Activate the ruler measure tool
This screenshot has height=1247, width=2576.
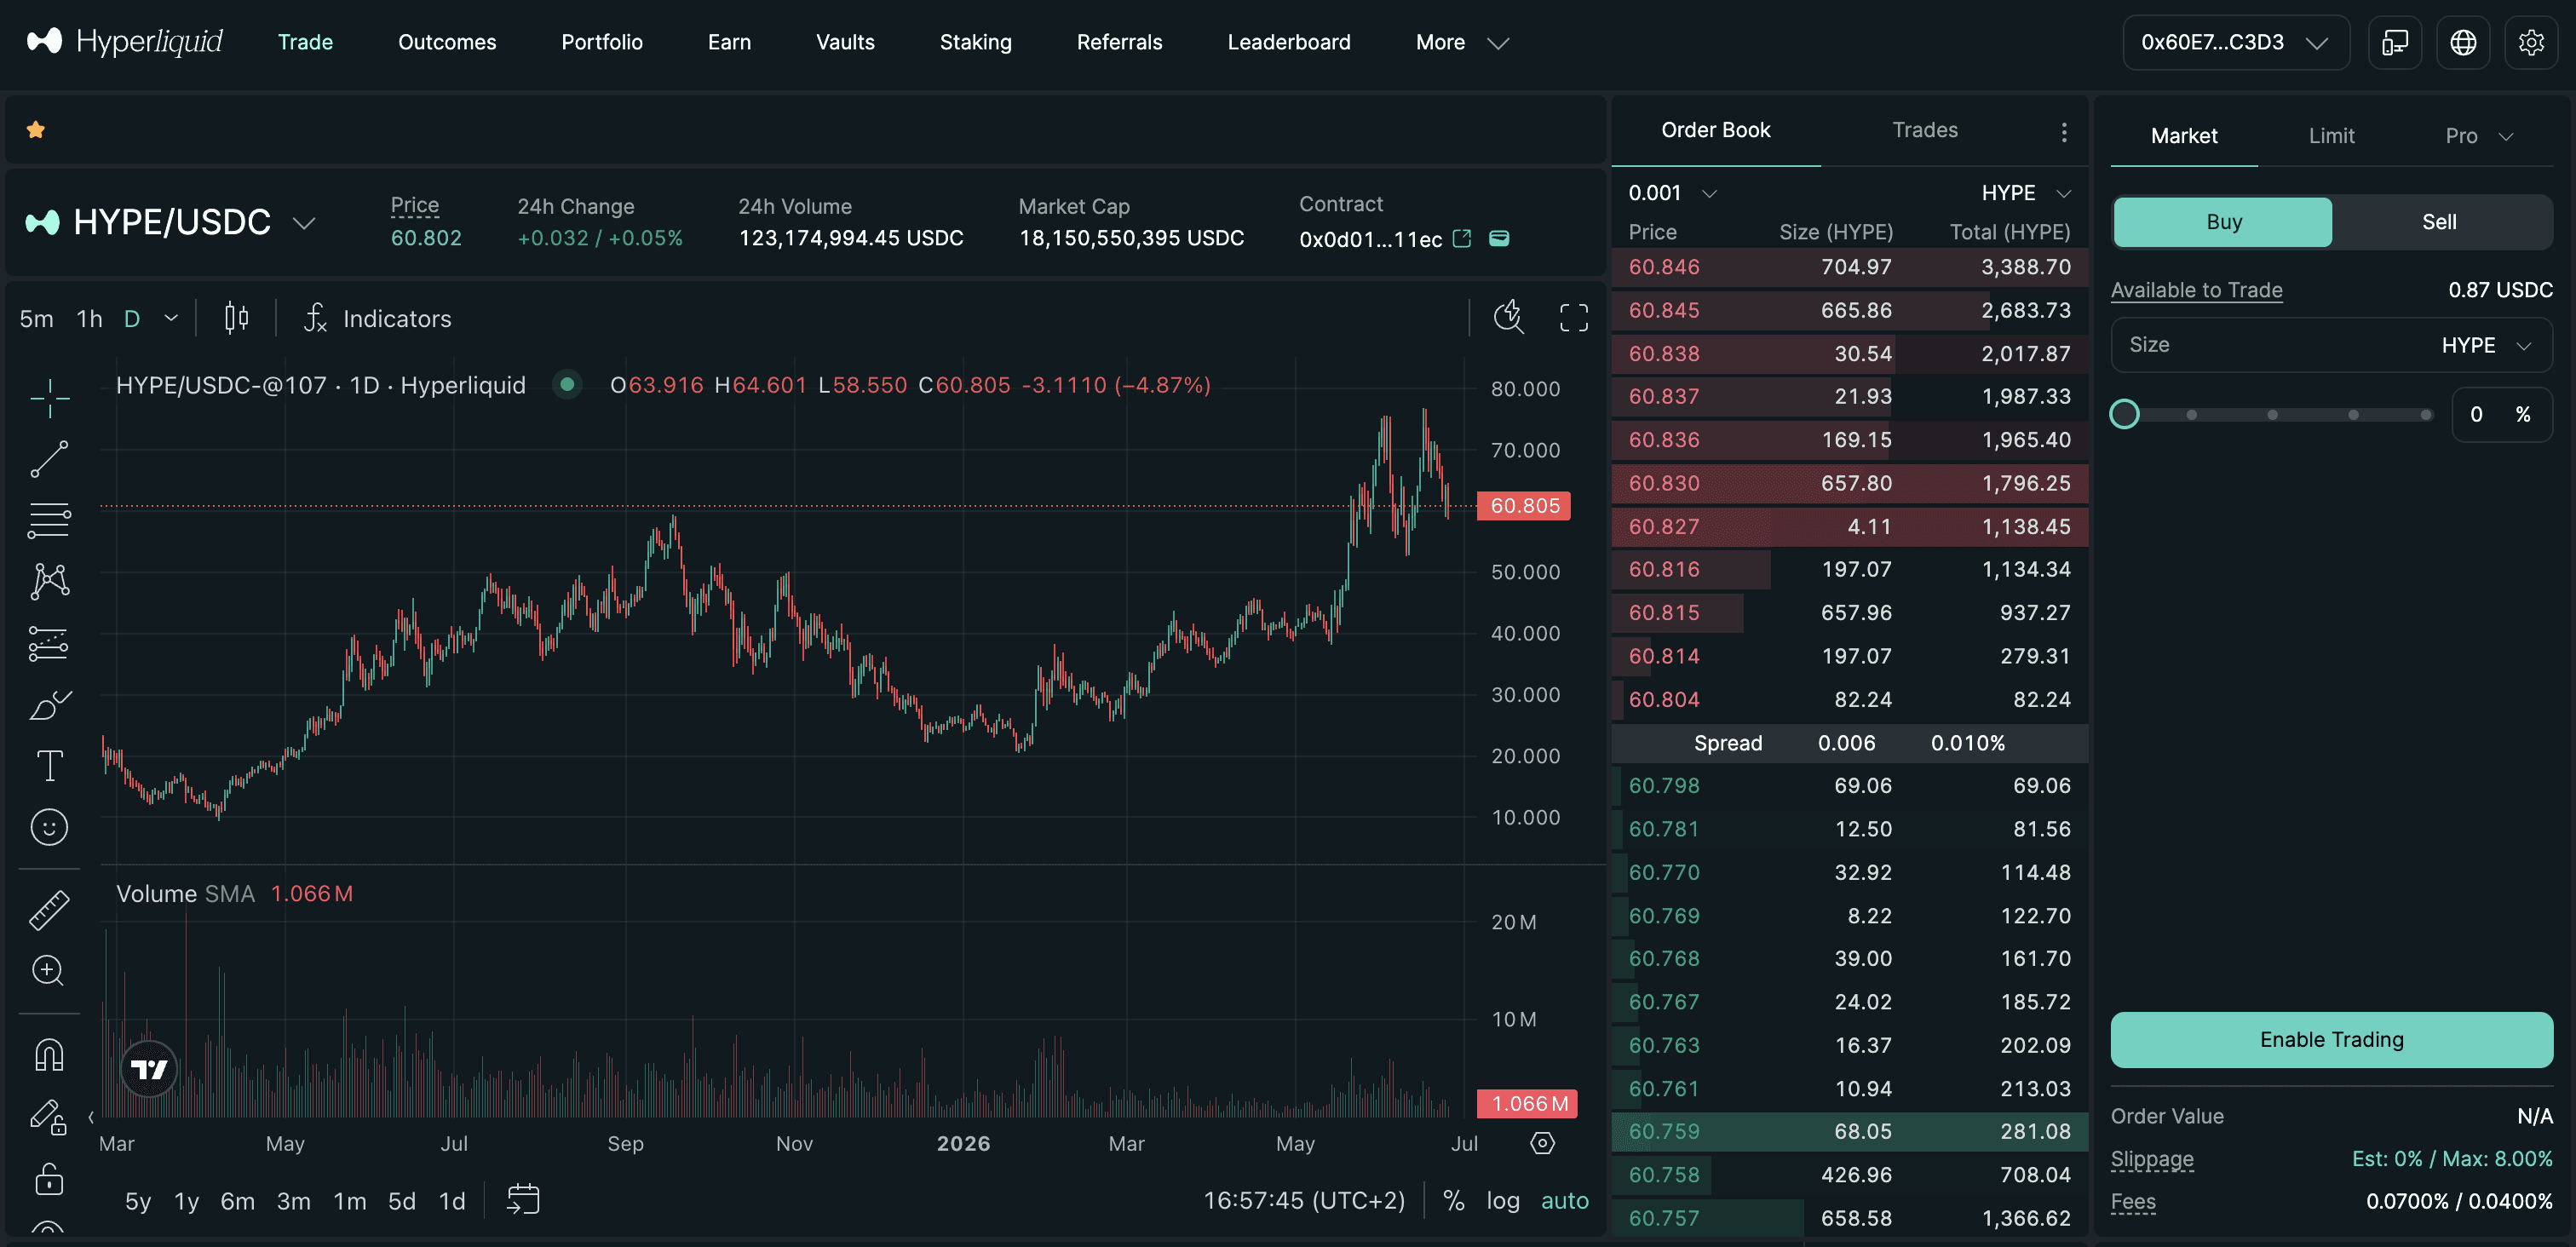pyautogui.click(x=49, y=910)
